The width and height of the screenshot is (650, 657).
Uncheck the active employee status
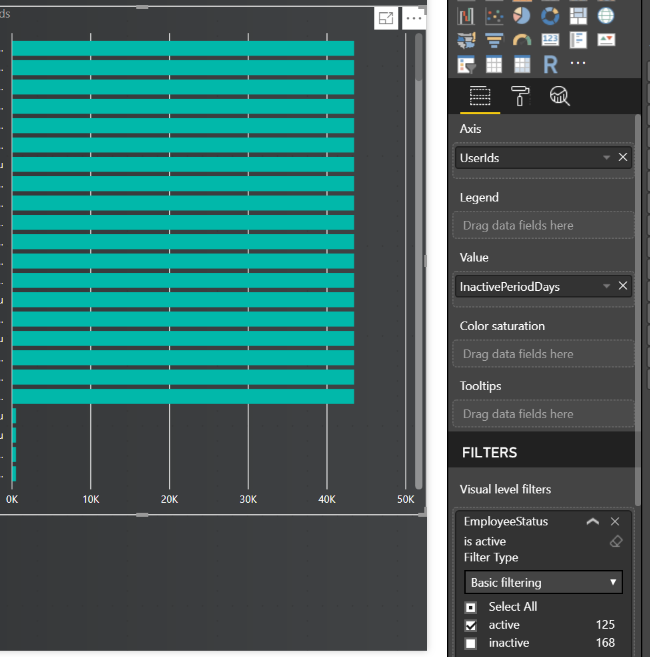coord(471,626)
